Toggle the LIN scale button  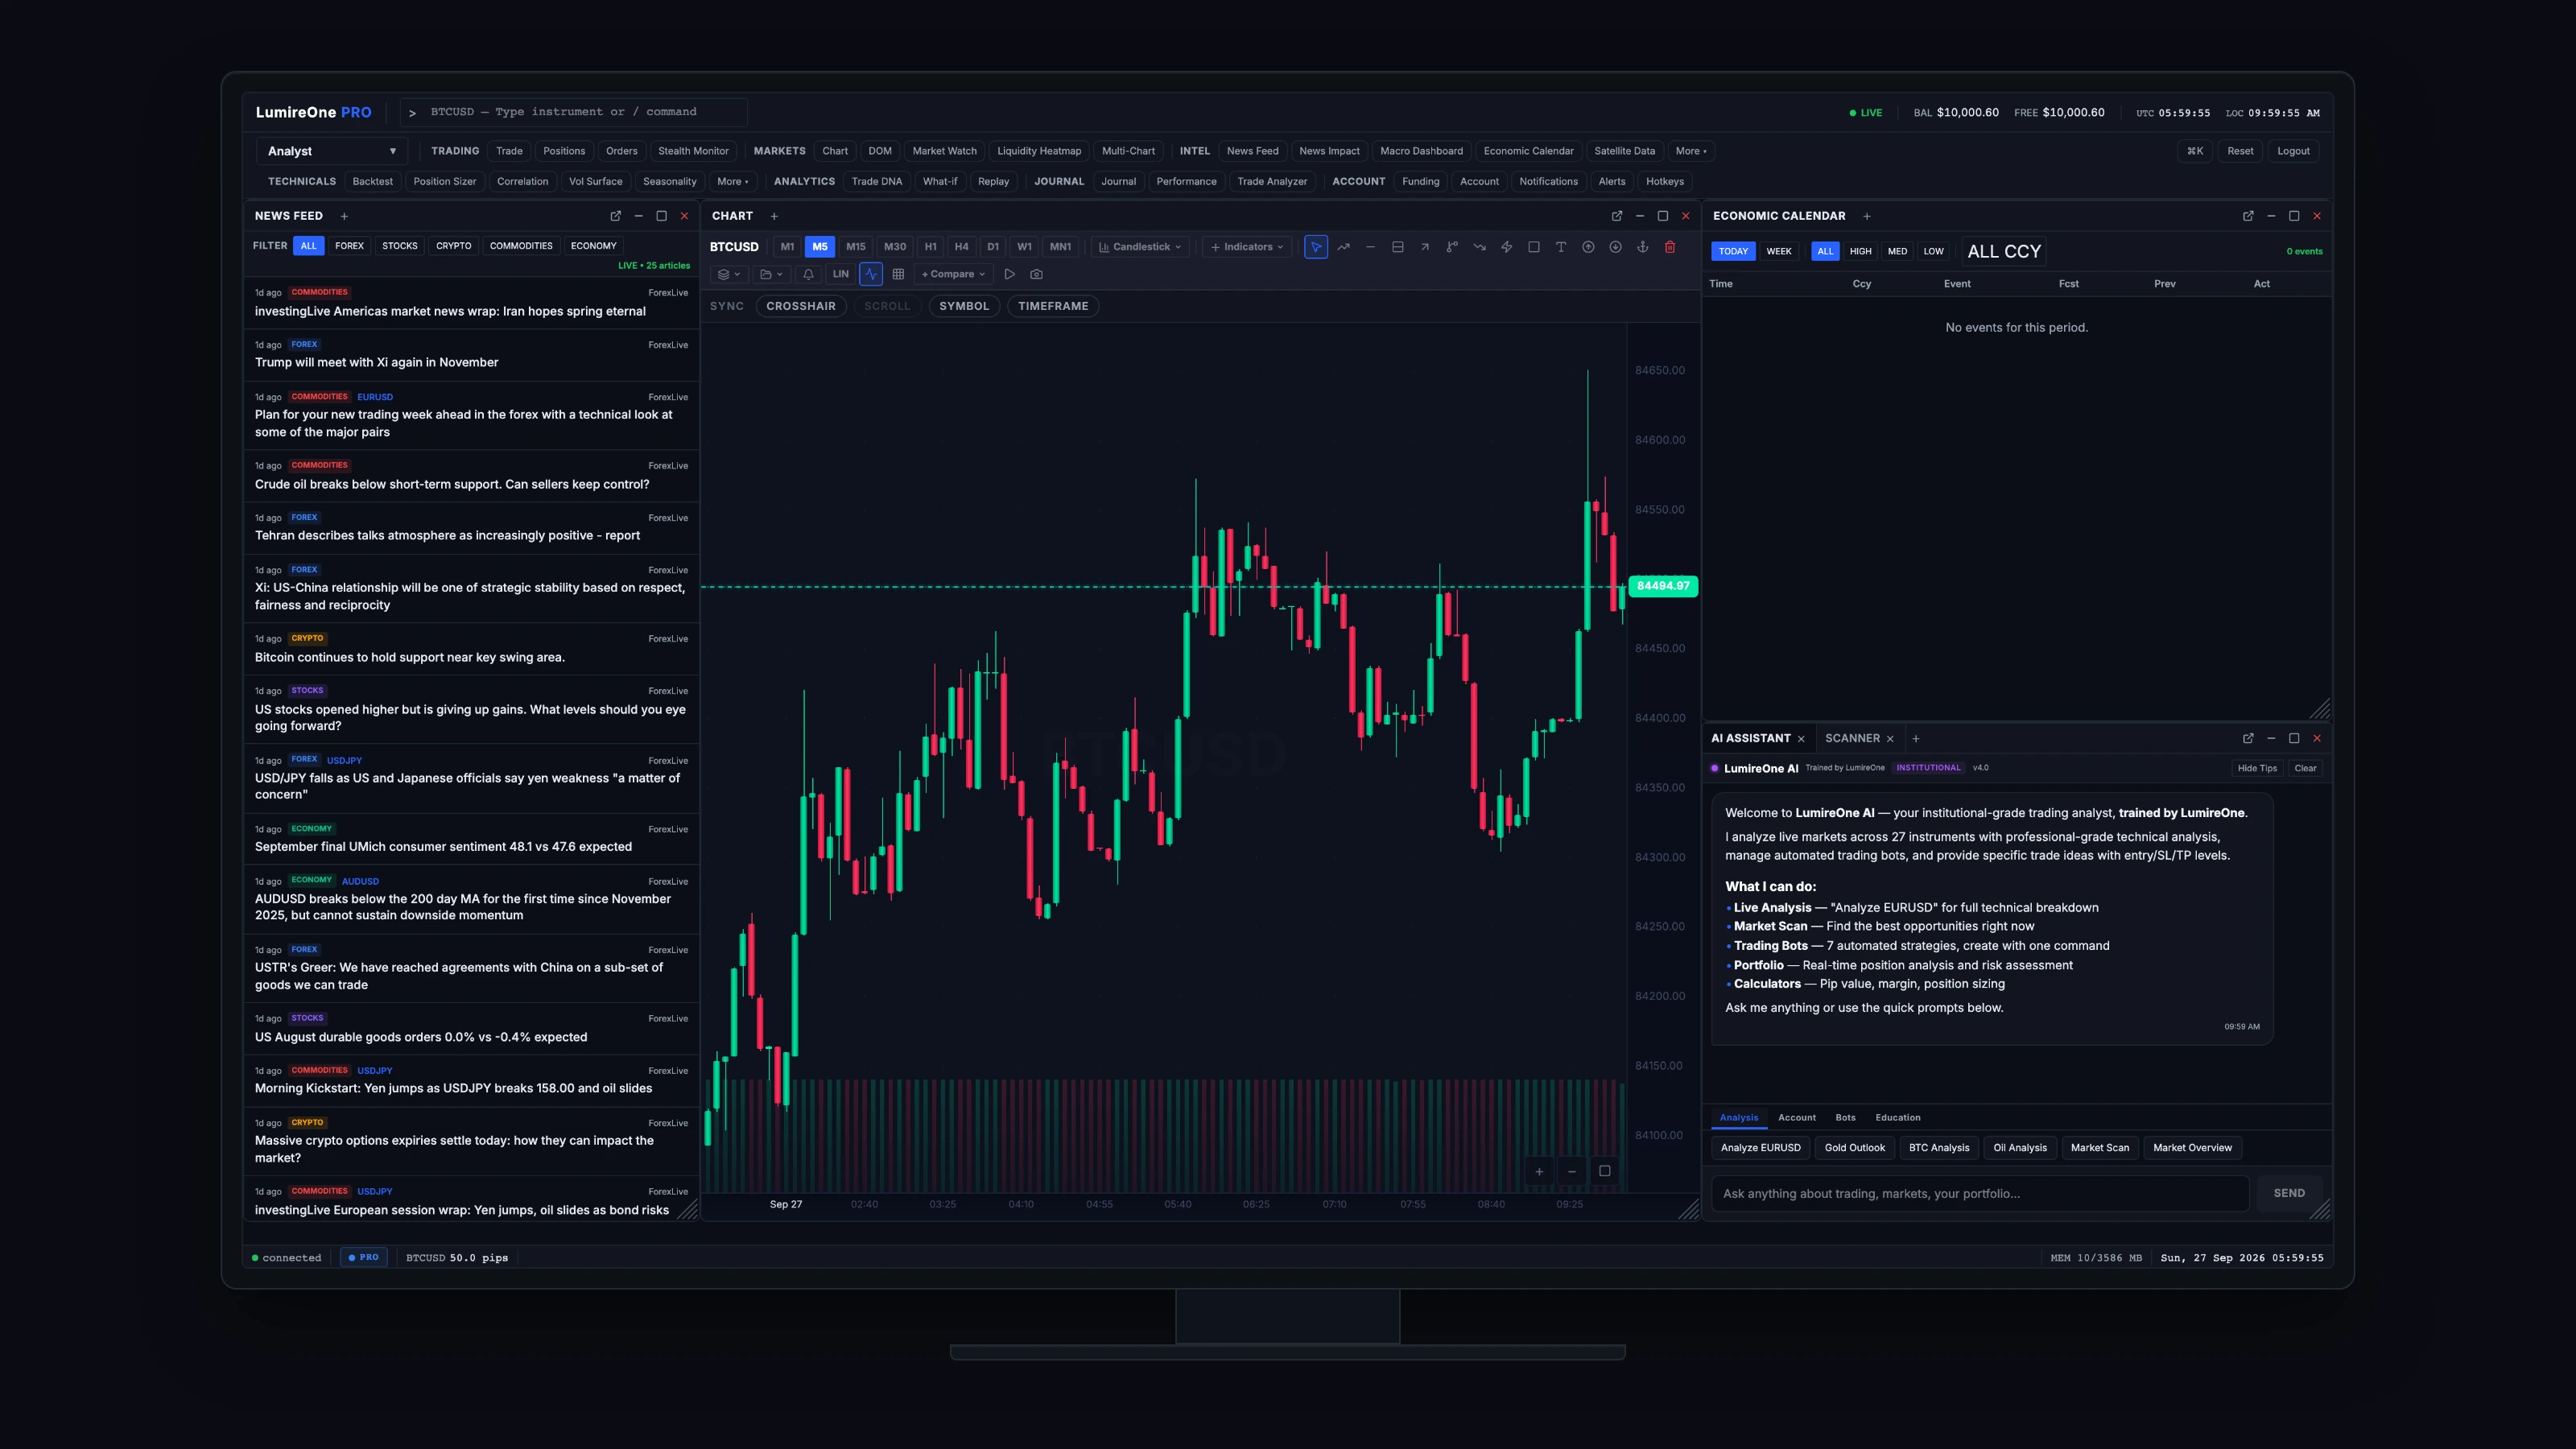(x=840, y=274)
